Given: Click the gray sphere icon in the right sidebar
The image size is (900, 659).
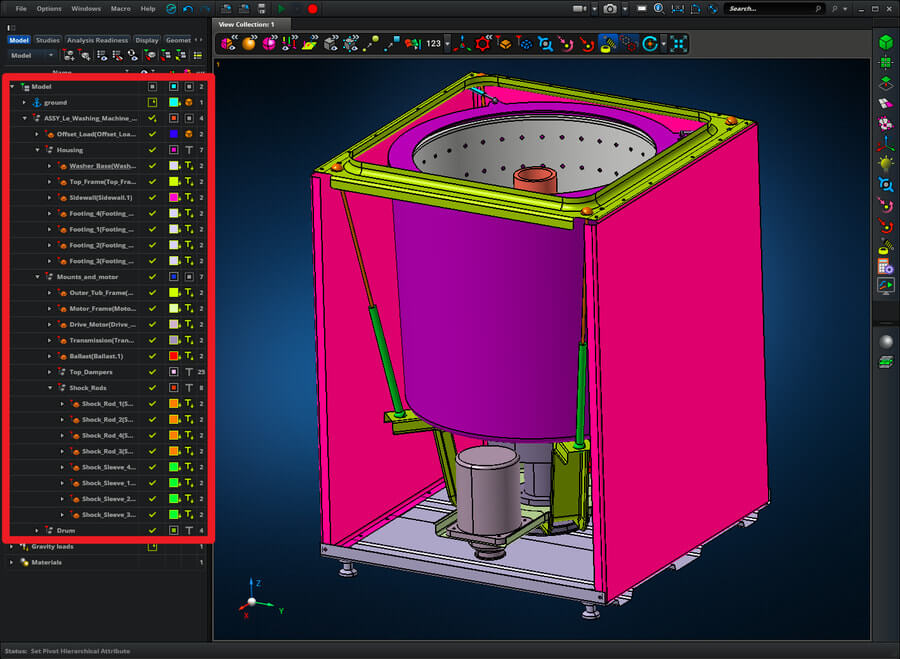Looking at the screenshot, I should 885,342.
